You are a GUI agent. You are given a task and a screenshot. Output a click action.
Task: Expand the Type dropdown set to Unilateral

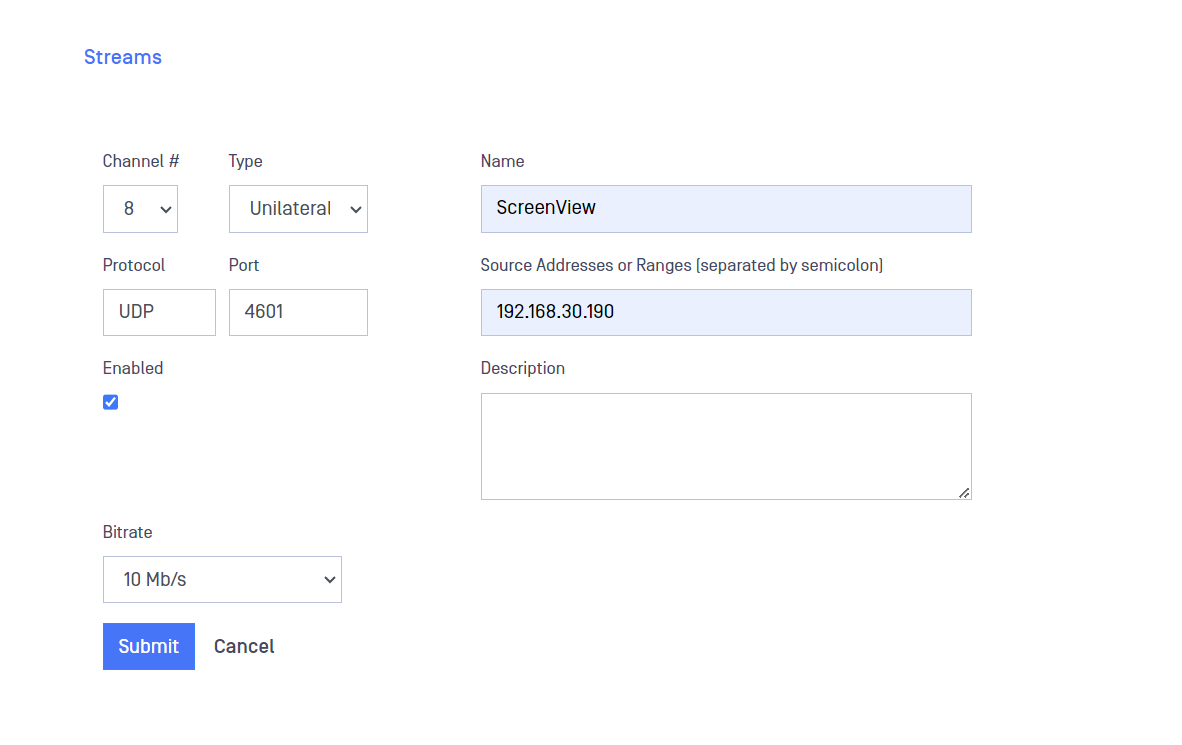[x=299, y=209]
